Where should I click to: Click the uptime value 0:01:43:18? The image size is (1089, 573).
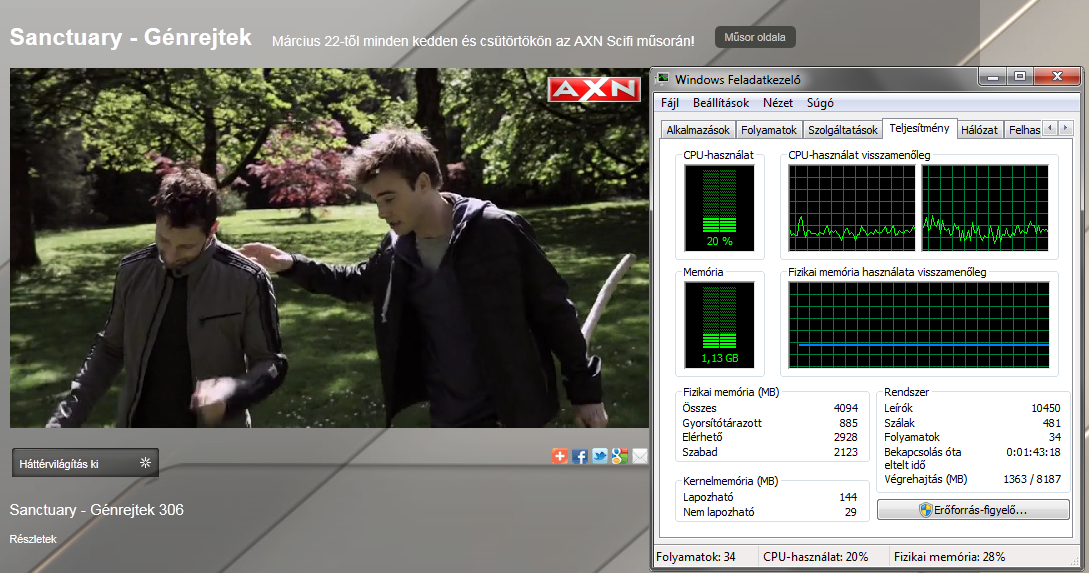[1033, 452]
